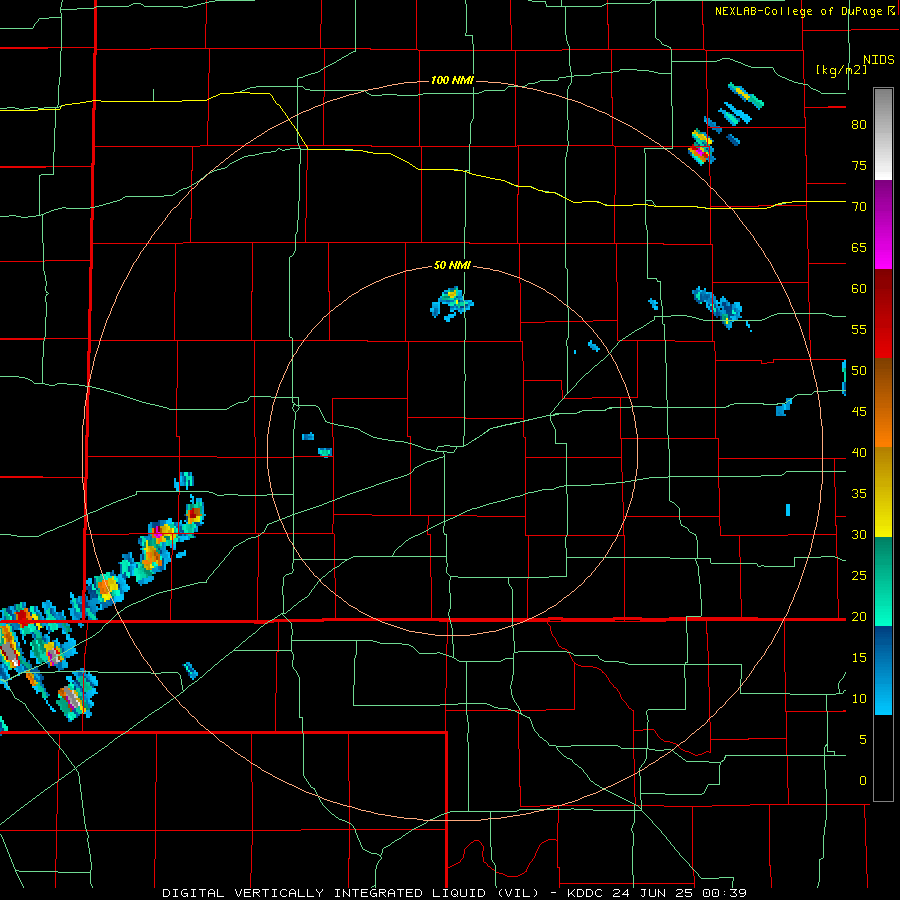Click the scale value 25

(x=859, y=576)
